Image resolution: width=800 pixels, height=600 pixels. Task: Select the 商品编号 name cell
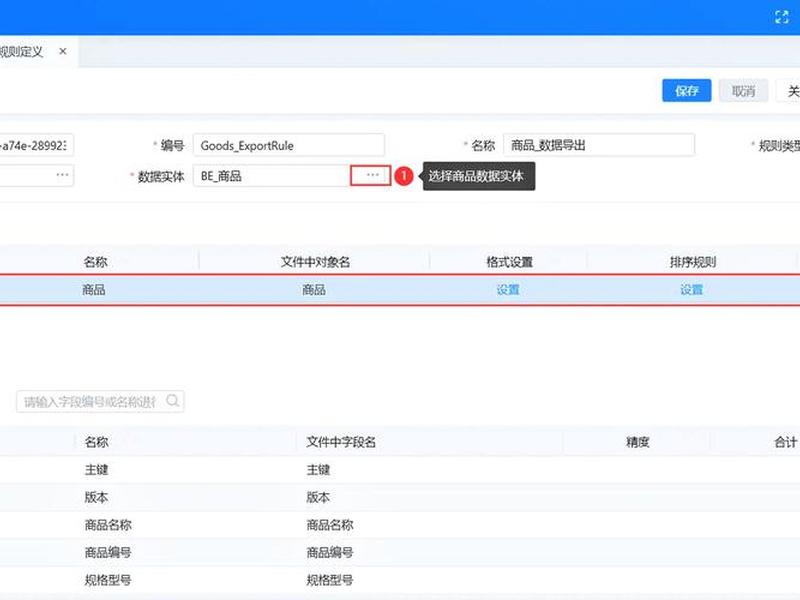pos(108,552)
